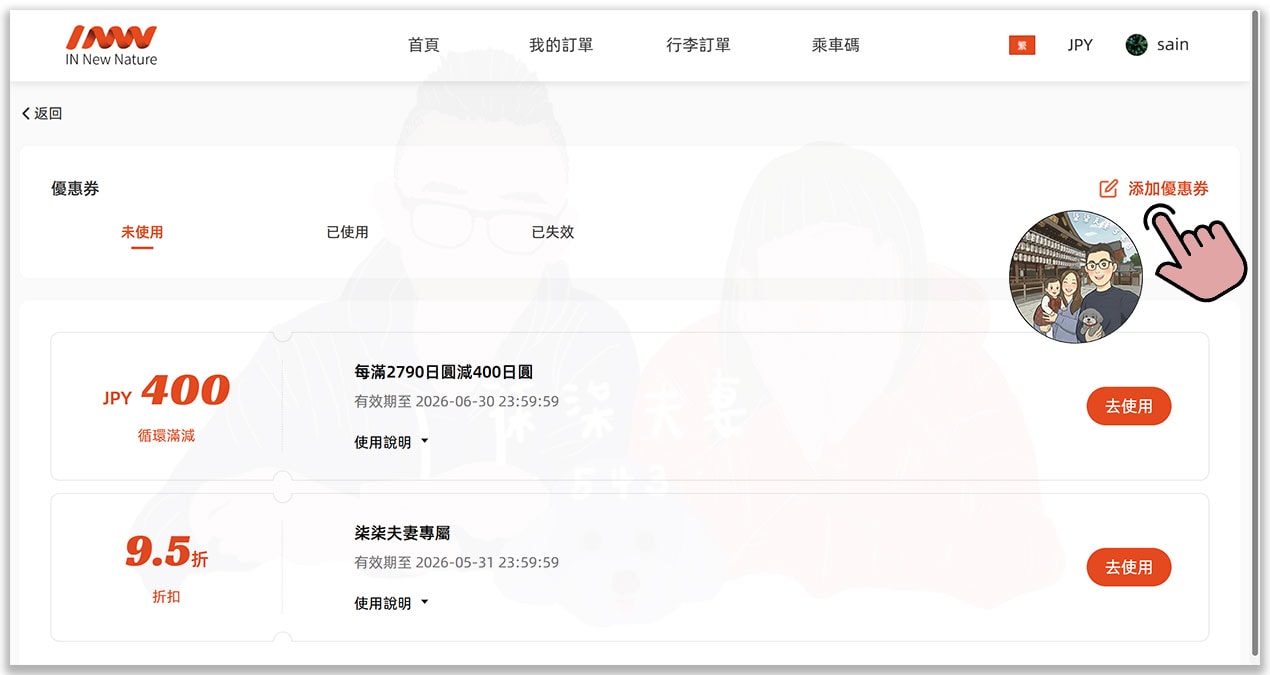The width and height of the screenshot is (1270, 675).
Task: Click the JPY 400 coupon amount
Action: tap(166, 391)
